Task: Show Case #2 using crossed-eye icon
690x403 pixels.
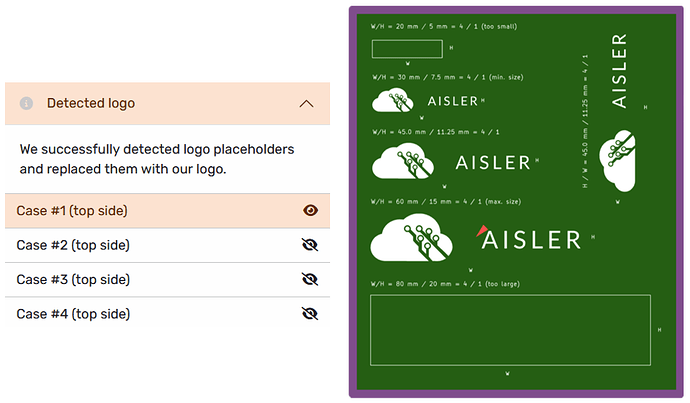Action: [310, 245]
